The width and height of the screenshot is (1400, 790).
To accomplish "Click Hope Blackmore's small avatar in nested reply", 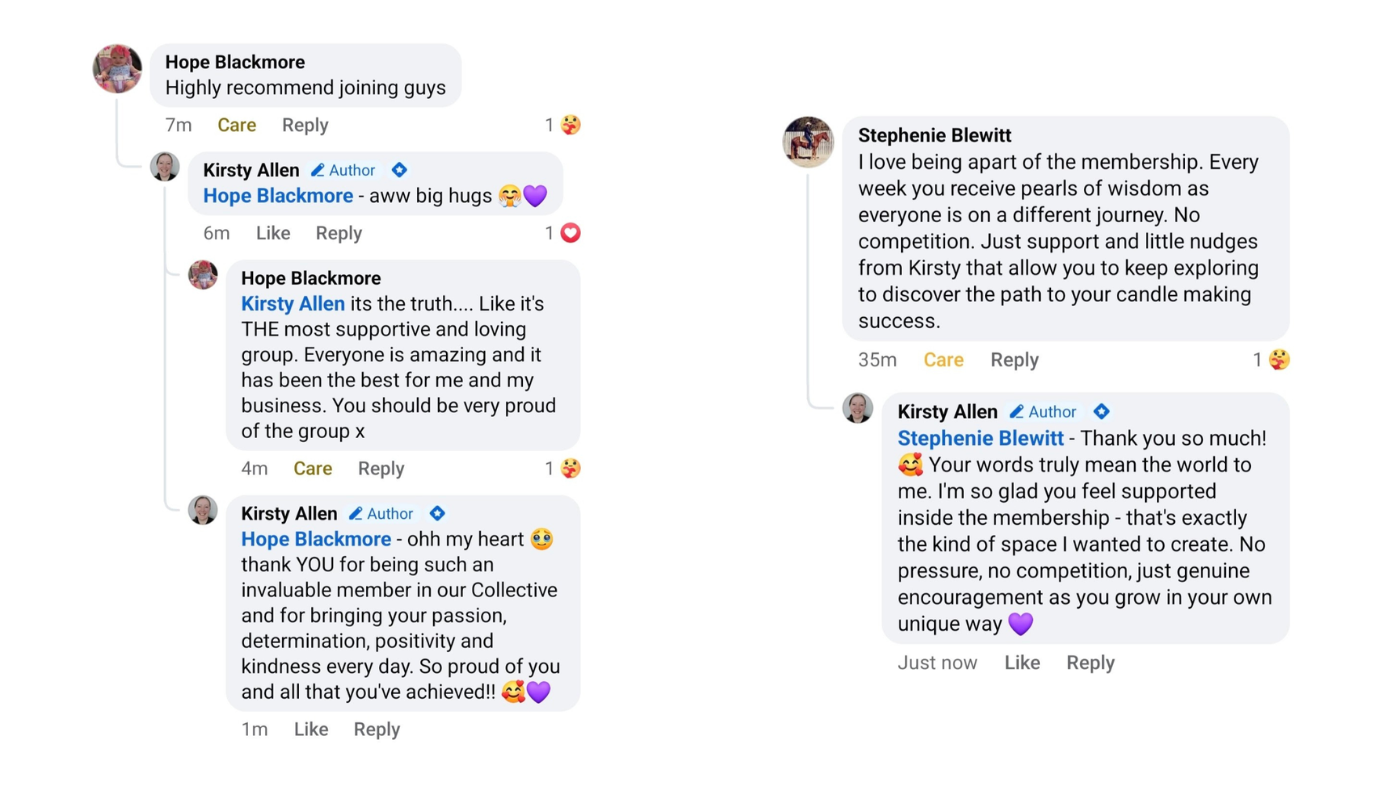I will click(x=203, y=275).
